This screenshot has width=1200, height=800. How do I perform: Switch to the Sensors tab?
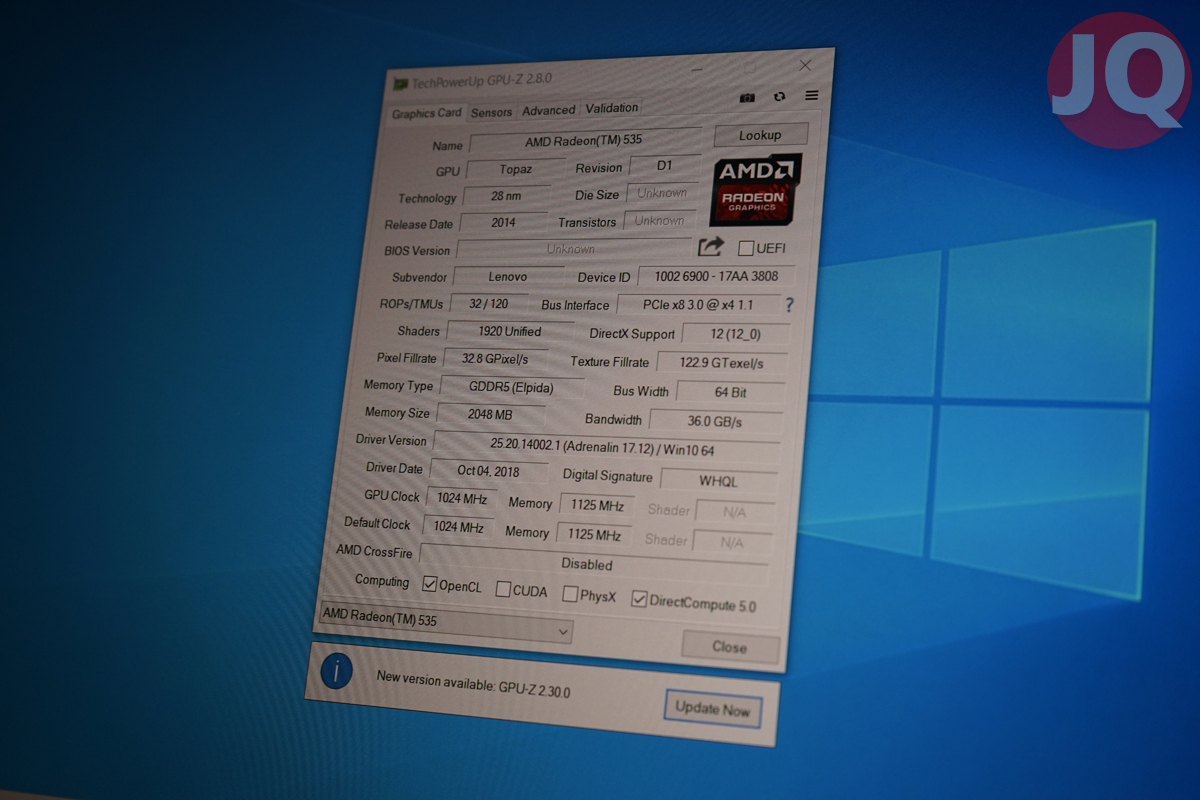click(x=492, y=112)
